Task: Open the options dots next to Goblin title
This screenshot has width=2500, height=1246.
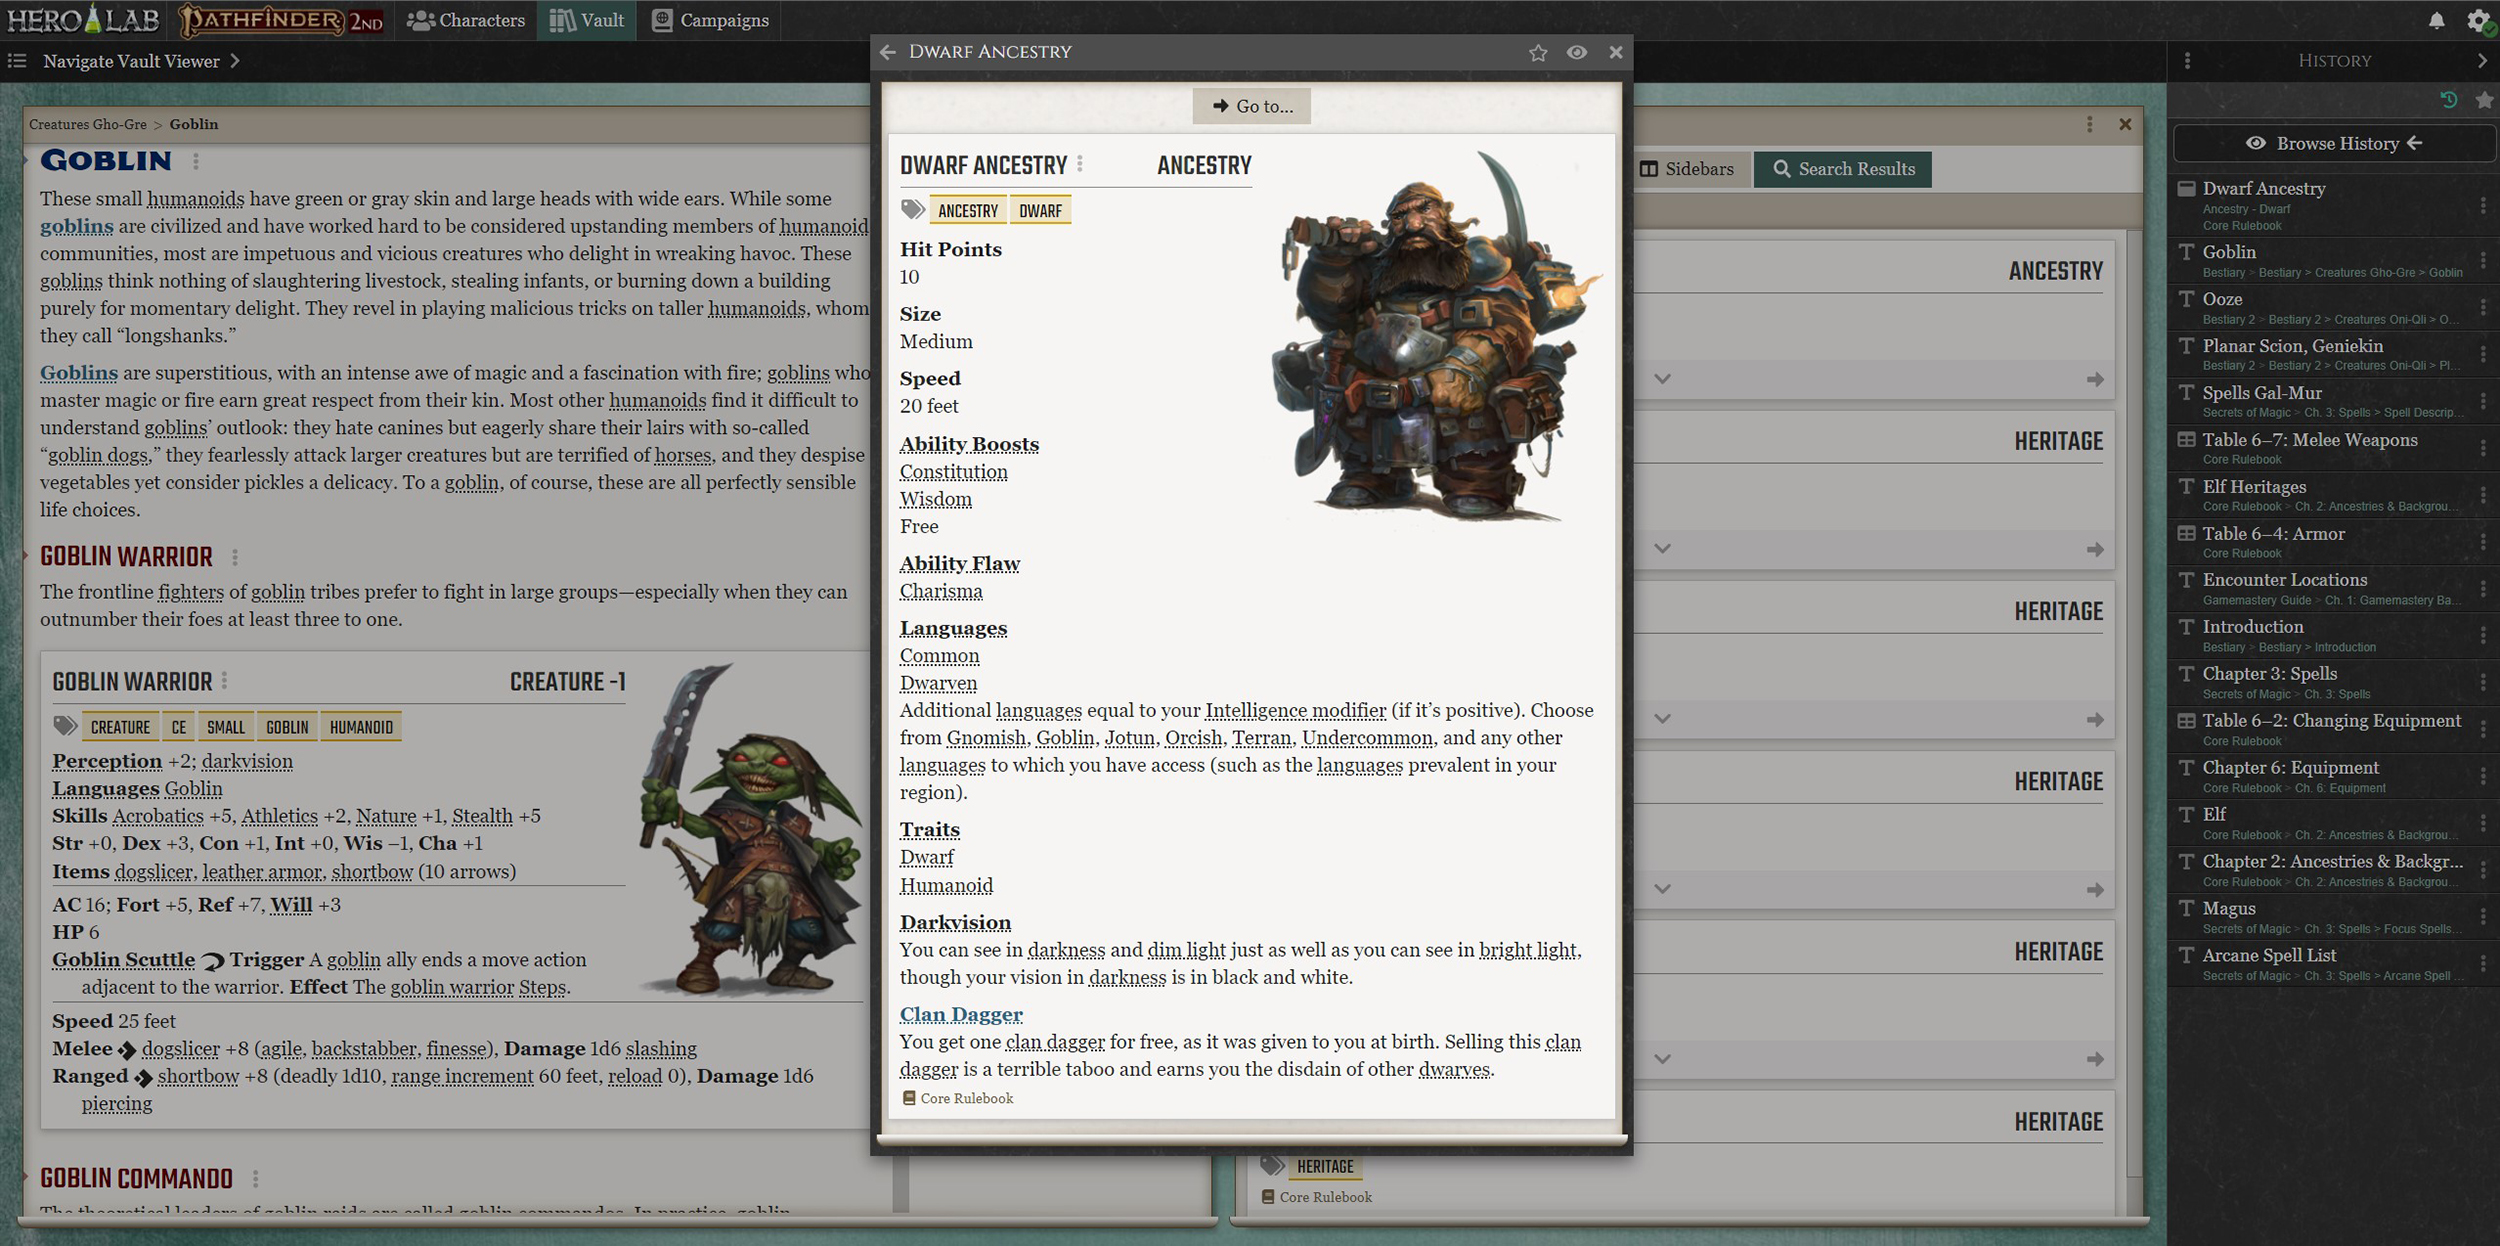Action: coord(196,161)
